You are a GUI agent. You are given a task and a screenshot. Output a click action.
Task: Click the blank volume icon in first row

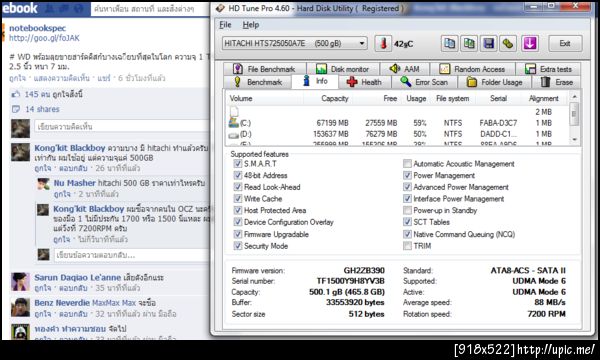234,111
